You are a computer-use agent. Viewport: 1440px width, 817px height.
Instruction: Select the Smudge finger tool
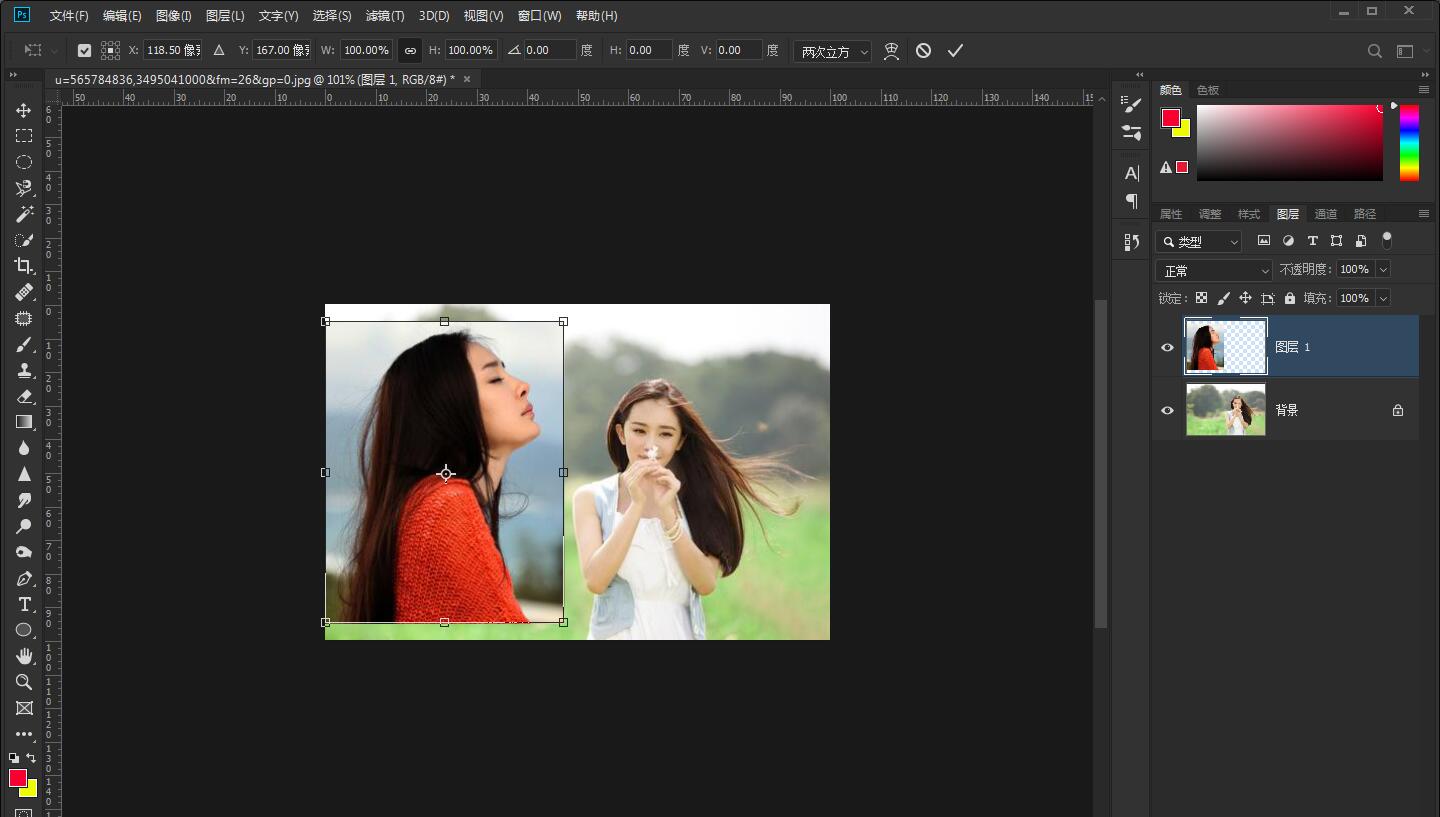pos(24,500)
